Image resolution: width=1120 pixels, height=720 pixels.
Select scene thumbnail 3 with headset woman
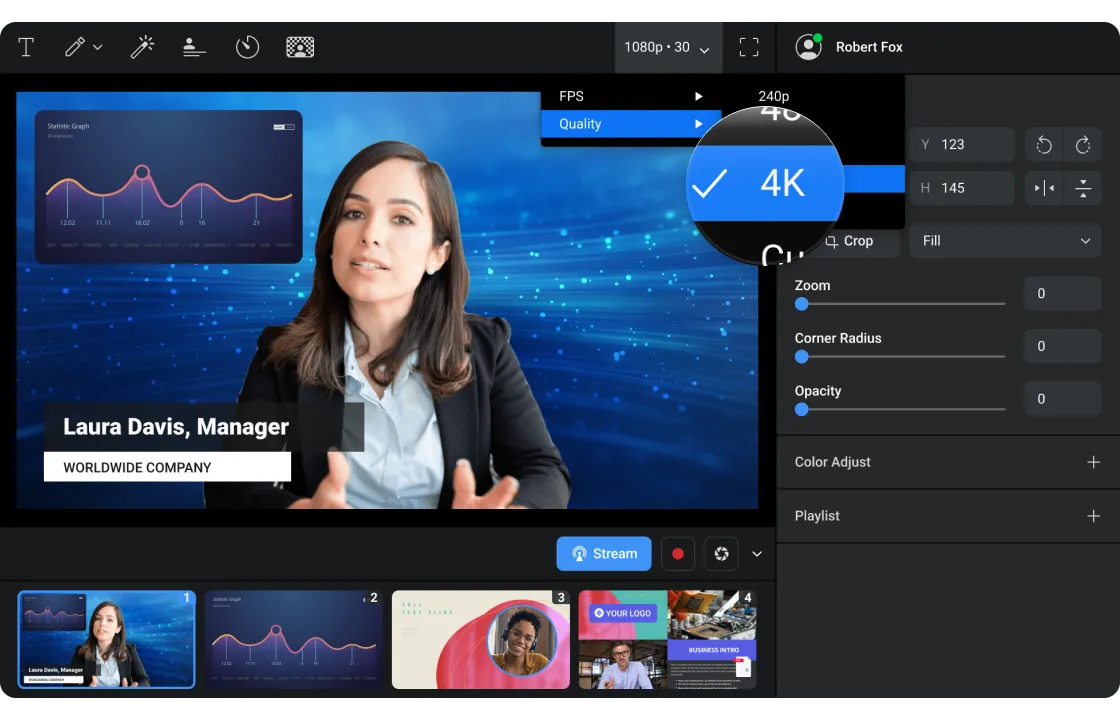[480, 640]
